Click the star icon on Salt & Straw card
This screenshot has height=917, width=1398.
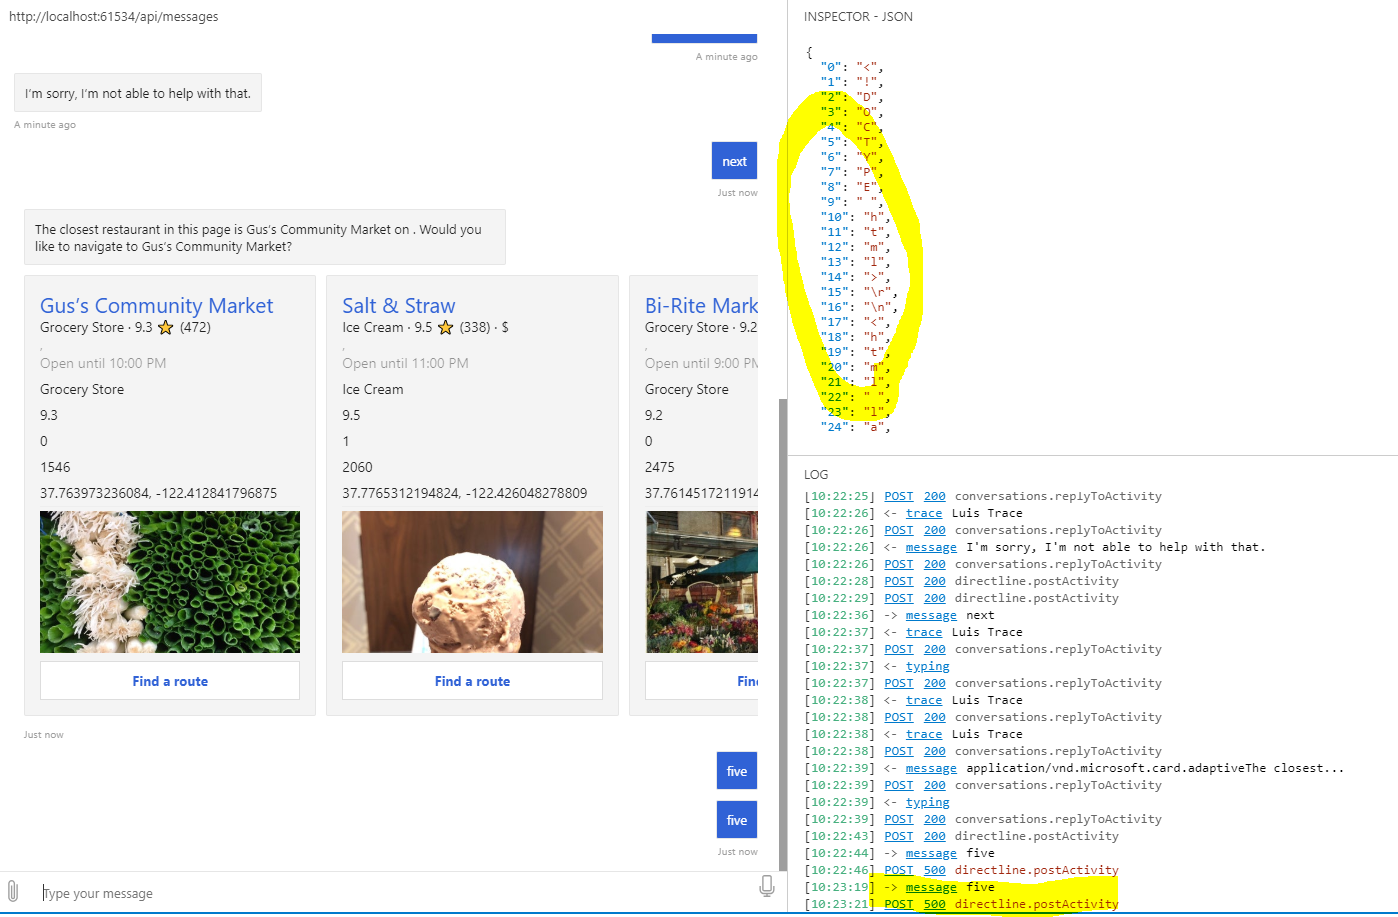pyautogui.click(x=446, y=328)
